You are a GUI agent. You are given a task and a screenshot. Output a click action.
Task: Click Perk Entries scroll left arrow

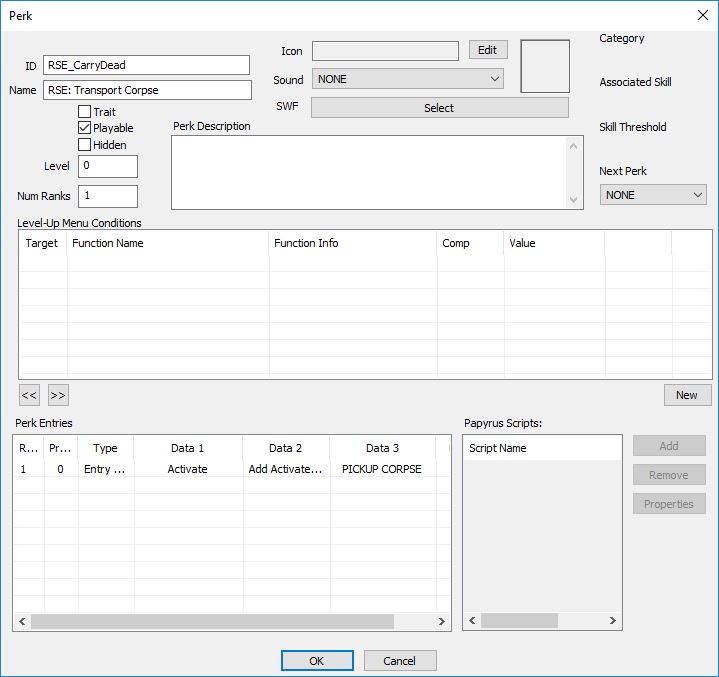[22, 622]
